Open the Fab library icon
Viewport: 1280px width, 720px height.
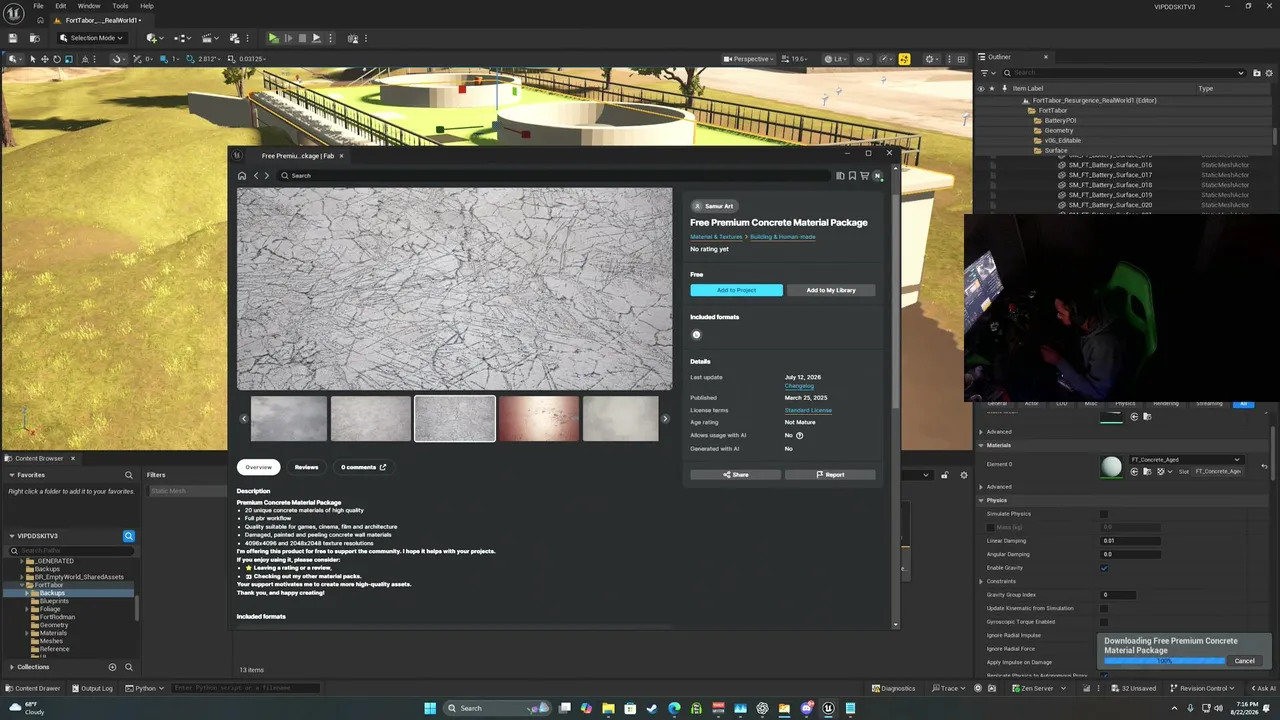point(840,176)
